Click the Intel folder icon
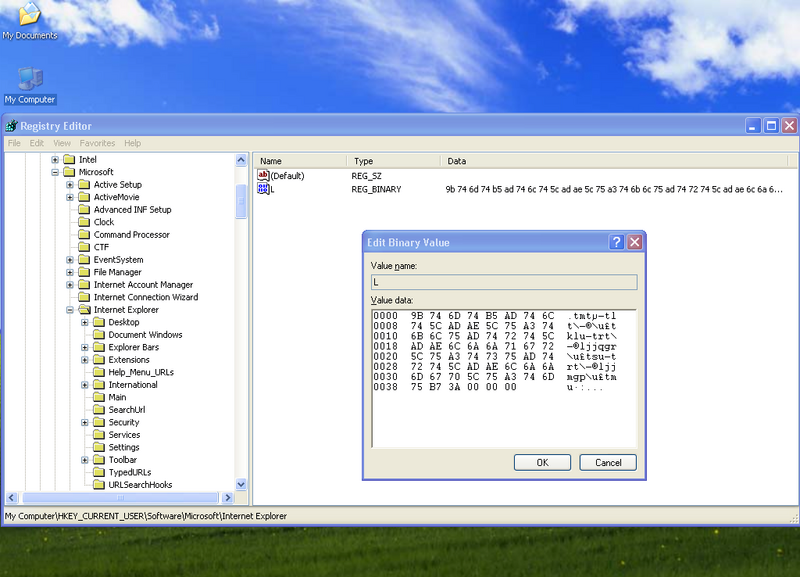Screen dimensions: 800x577 [x=69, y=160]
